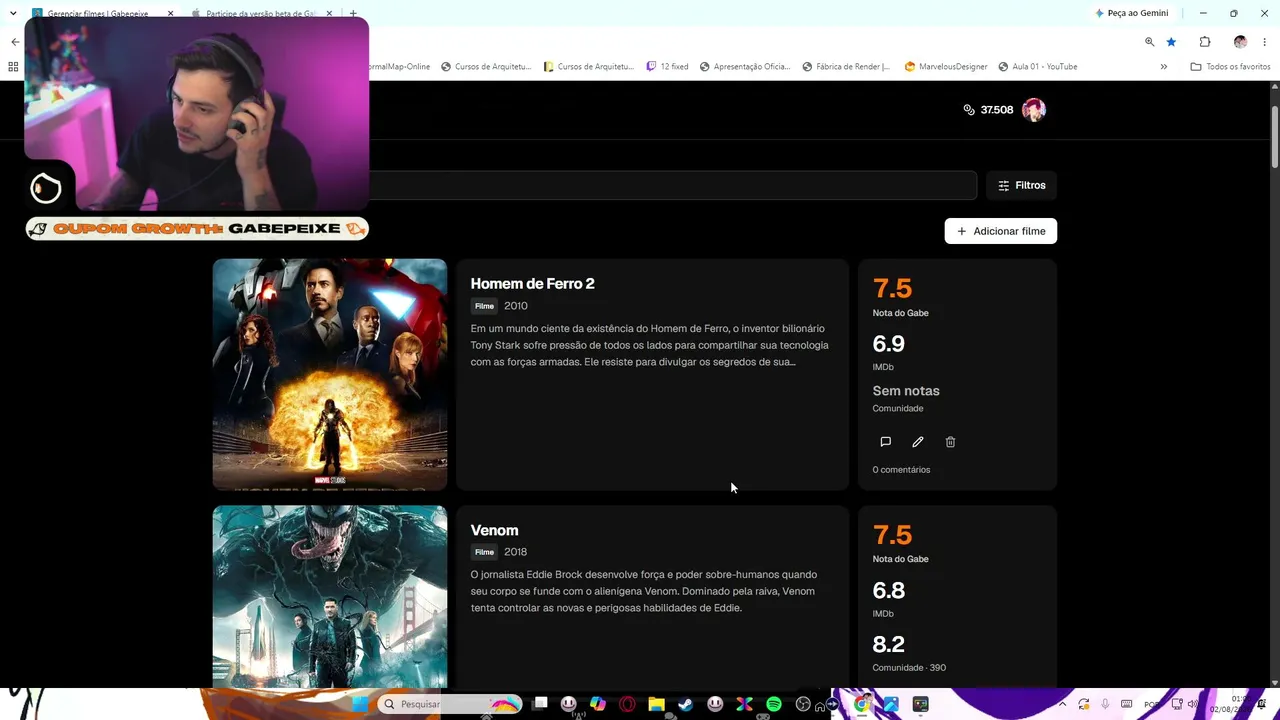1280x720 pixels.
Task: Open OBS Studio from the taskbar
Action: (x=803, y=704)
